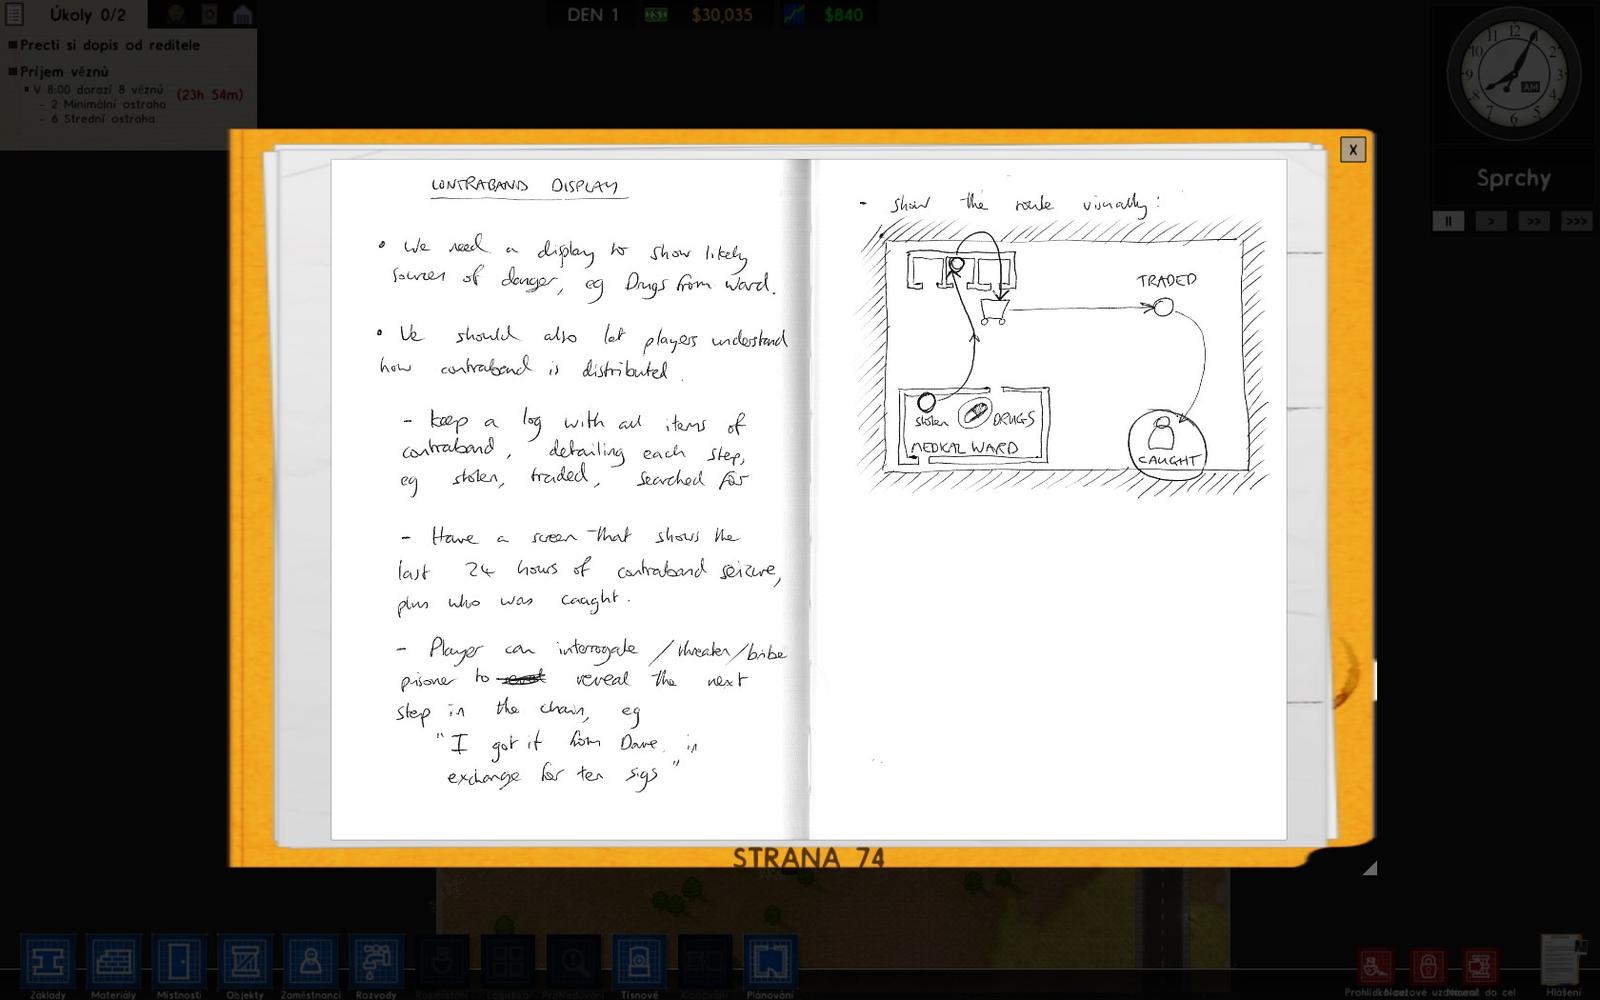
Task: Pause the game with the pause button
Action: [1447, 221]
